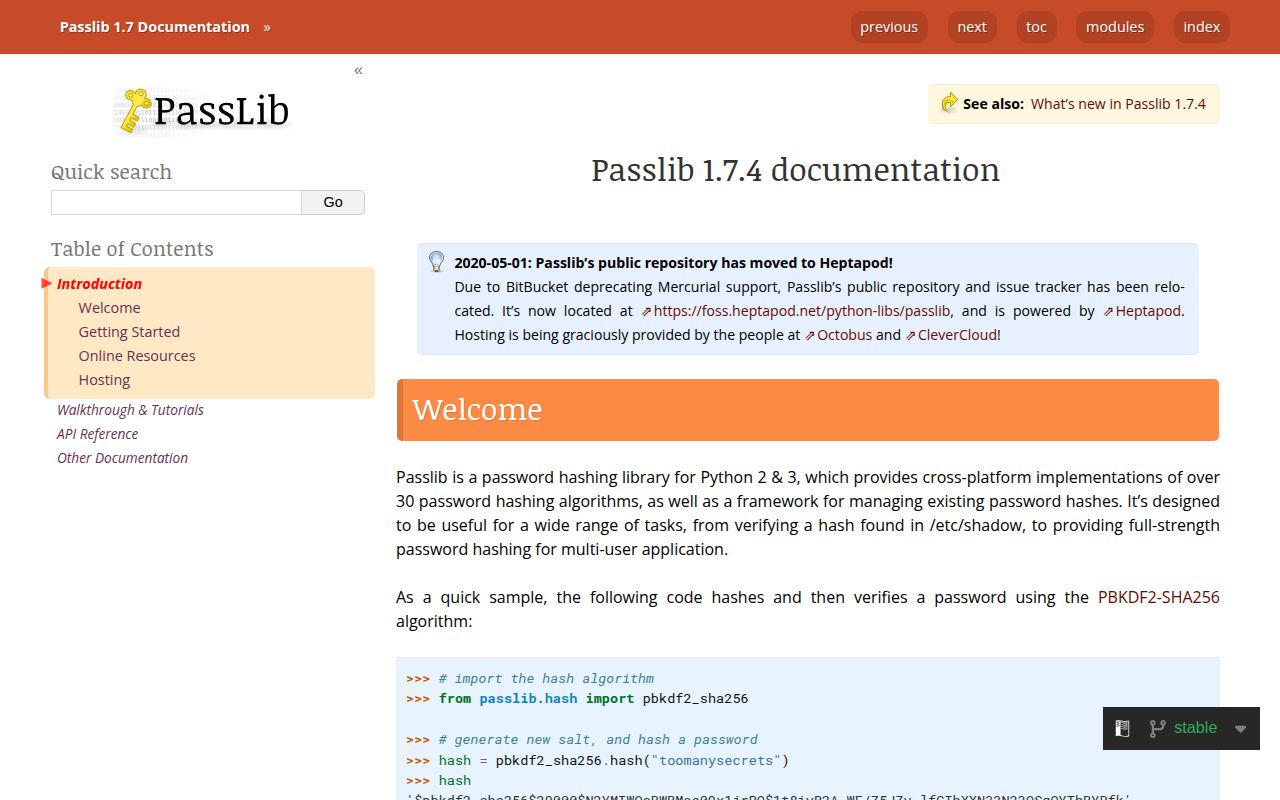Open the PBKDF2-SHA256 algorithm link
The height and width of the screenshot is (800, 1280).
pos(1158,597)
